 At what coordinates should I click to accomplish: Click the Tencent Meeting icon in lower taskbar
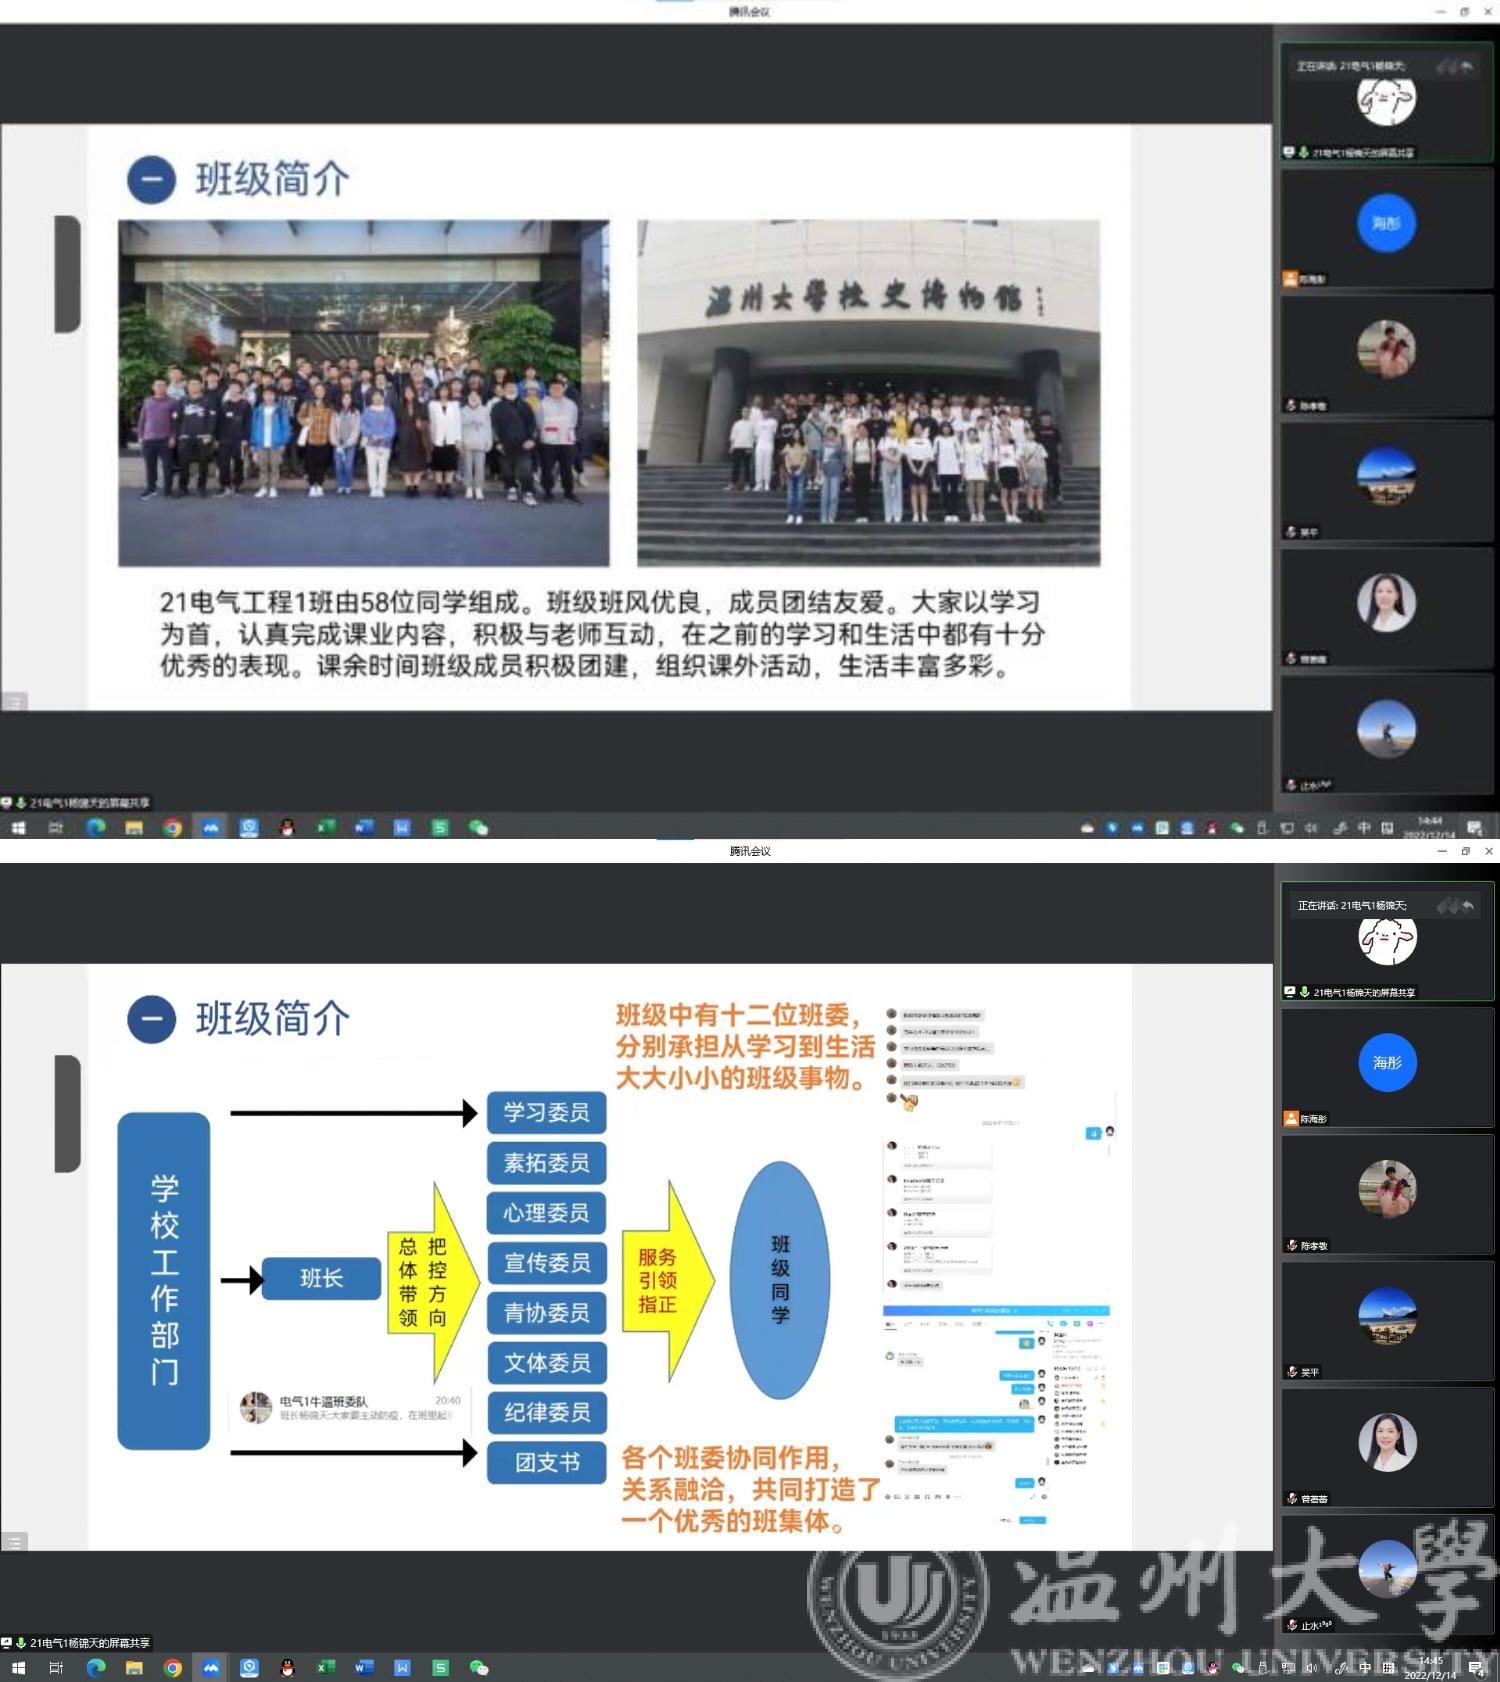211,1667
